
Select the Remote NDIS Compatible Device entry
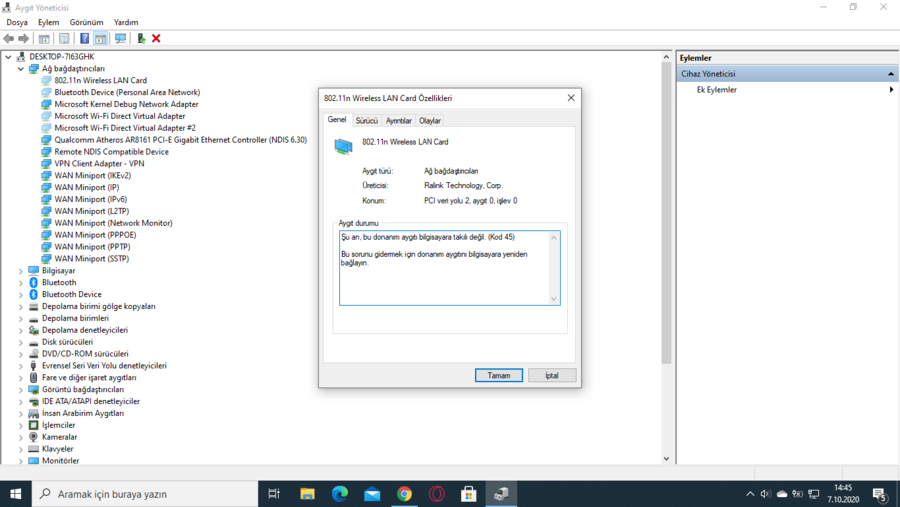click(x=111, y=152)
